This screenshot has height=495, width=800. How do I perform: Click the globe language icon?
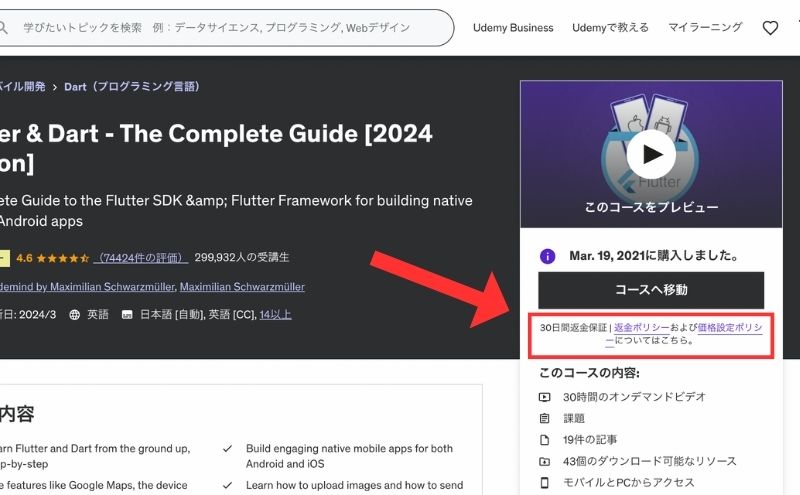point(74,314)
